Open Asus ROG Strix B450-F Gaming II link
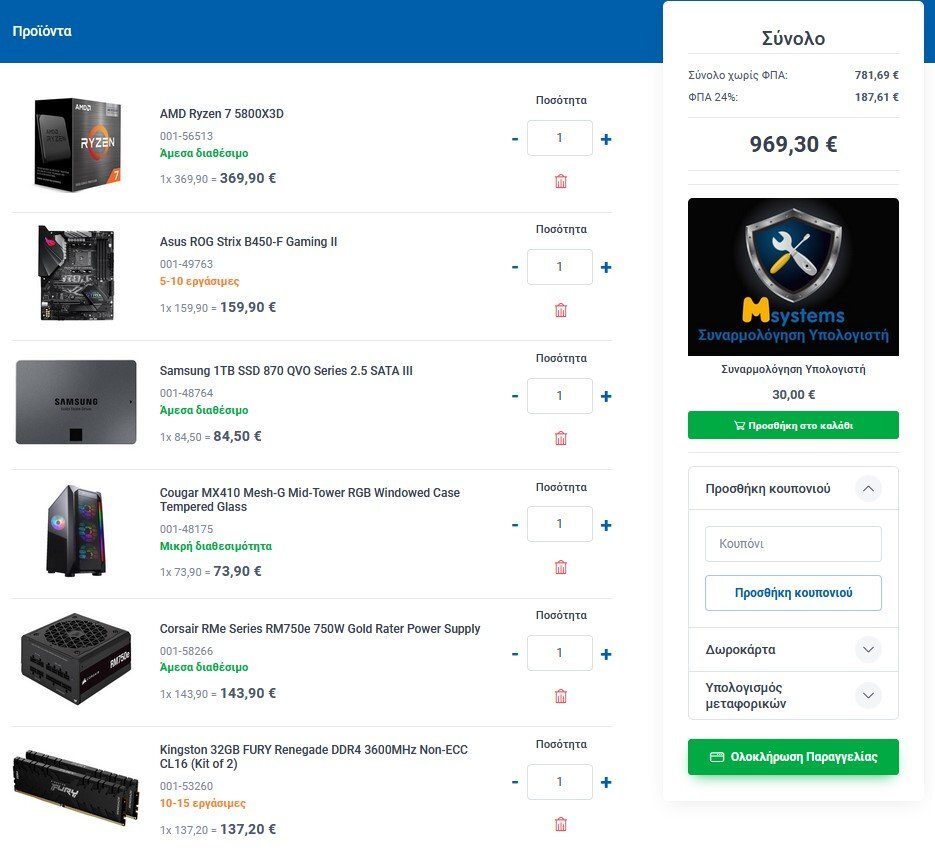The image size is (935, 854). point(249,242)
